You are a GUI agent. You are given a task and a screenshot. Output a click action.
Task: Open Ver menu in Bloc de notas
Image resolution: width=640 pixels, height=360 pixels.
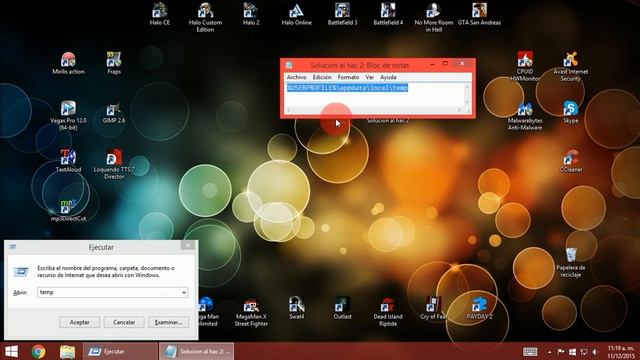pyautogui.click(x=369, y=77)
